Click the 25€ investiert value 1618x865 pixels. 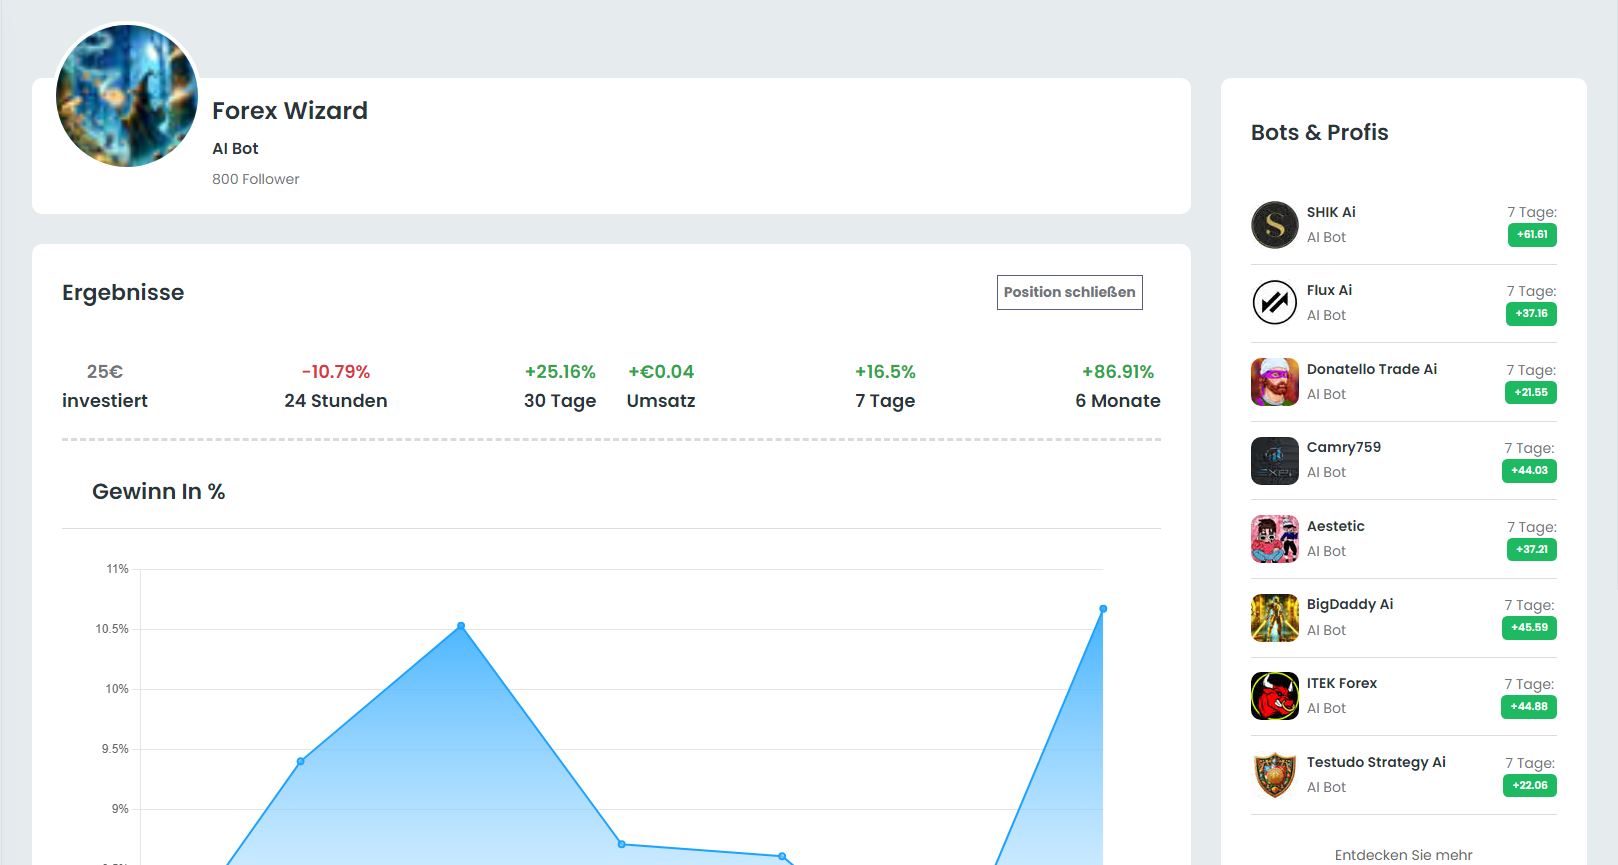coord(105,372)
